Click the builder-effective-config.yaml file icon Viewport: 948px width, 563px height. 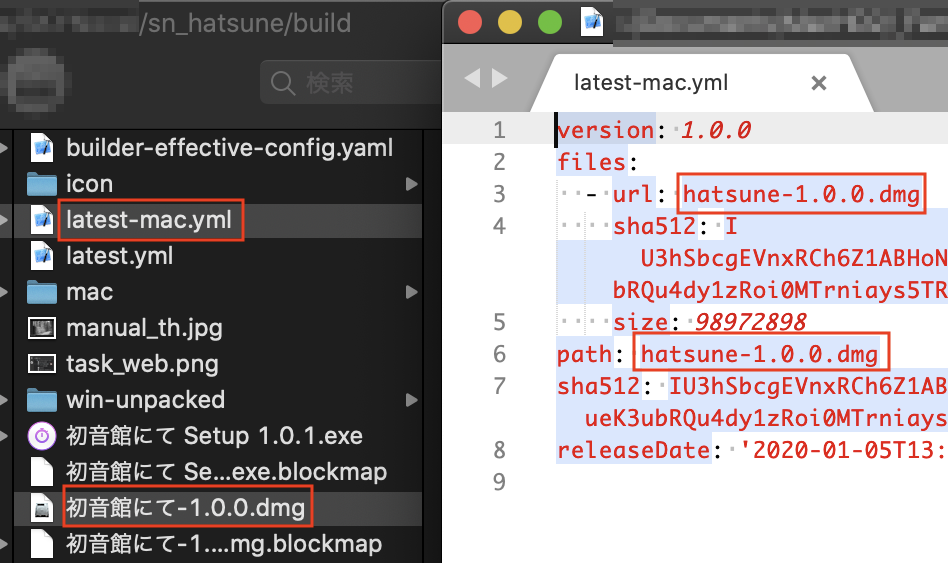coord(42,148)
